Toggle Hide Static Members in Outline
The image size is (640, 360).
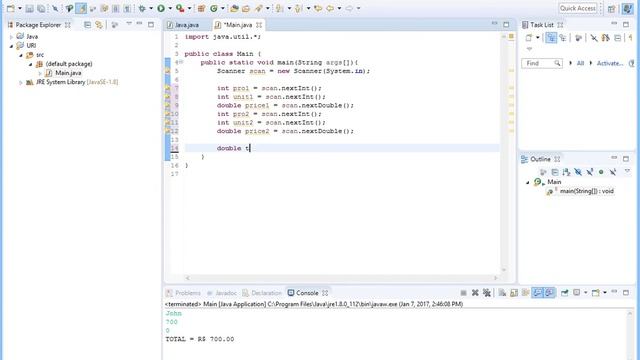click(590, 172)
